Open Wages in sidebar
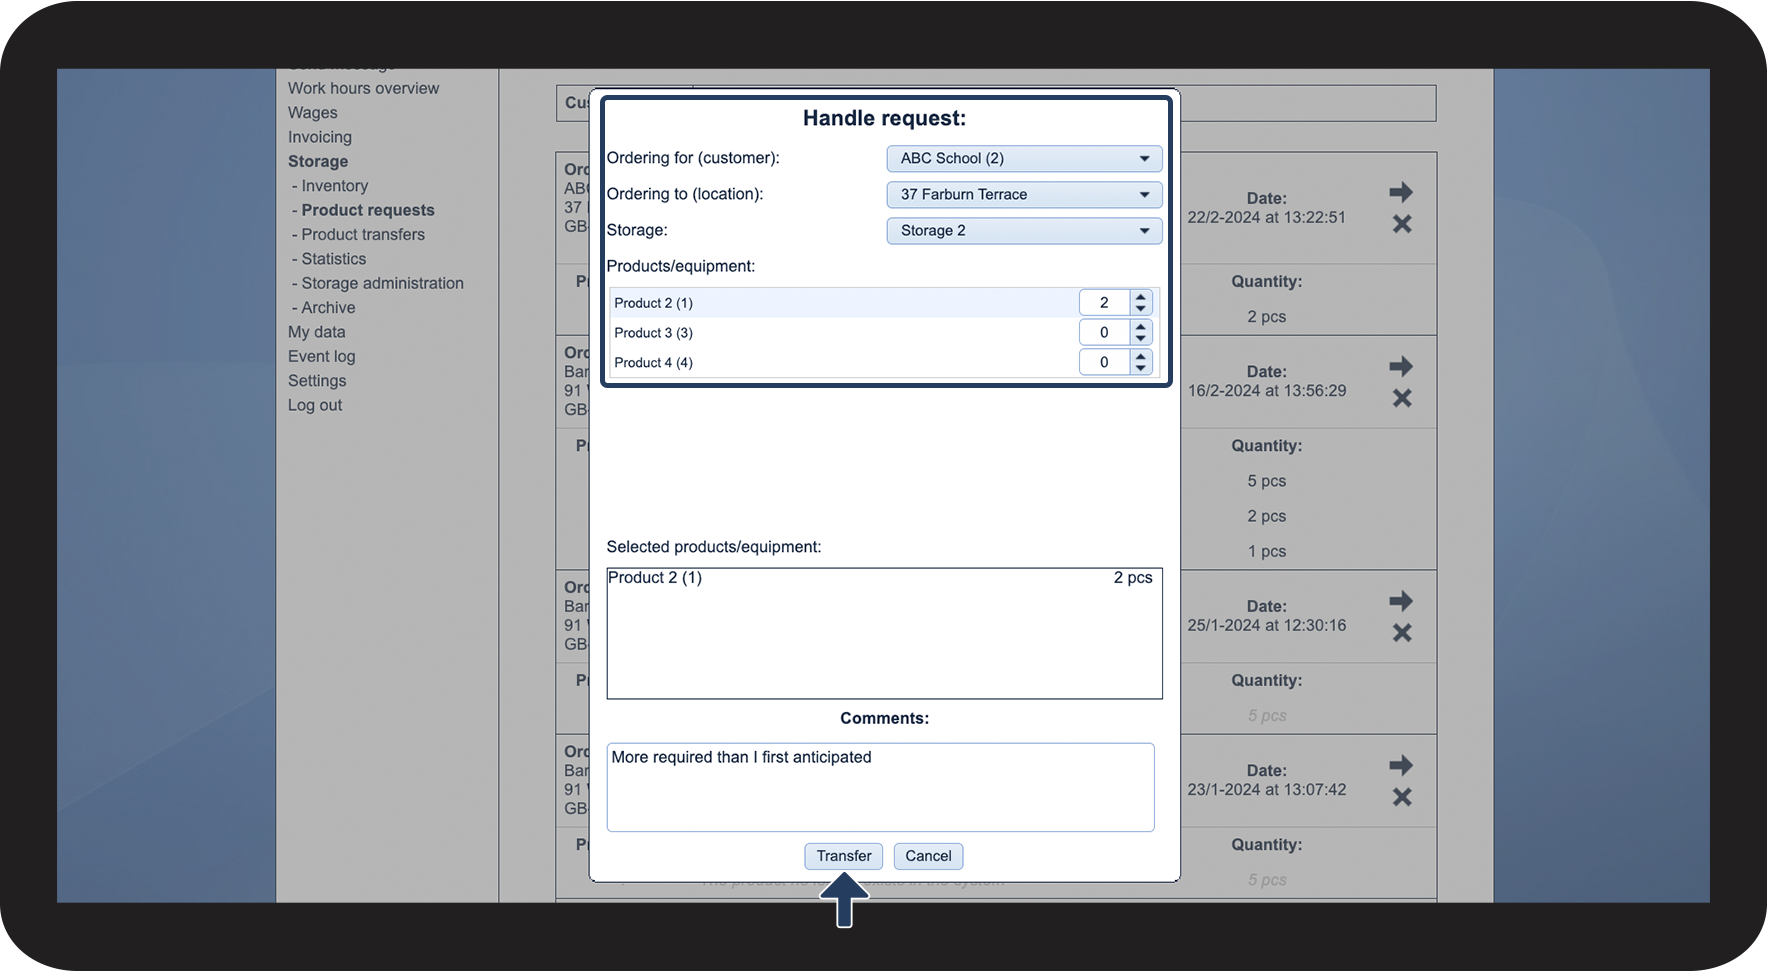 (x=313, y=113)
